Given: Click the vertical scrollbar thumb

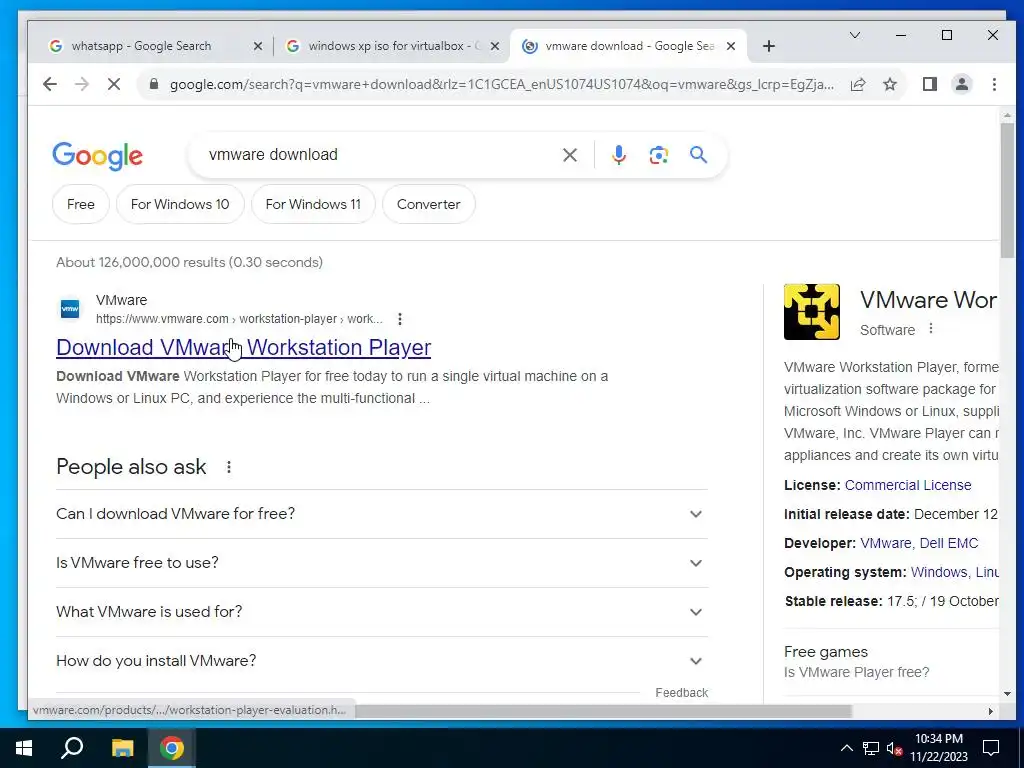Looking at the screenshot, I should (1006, 189).
